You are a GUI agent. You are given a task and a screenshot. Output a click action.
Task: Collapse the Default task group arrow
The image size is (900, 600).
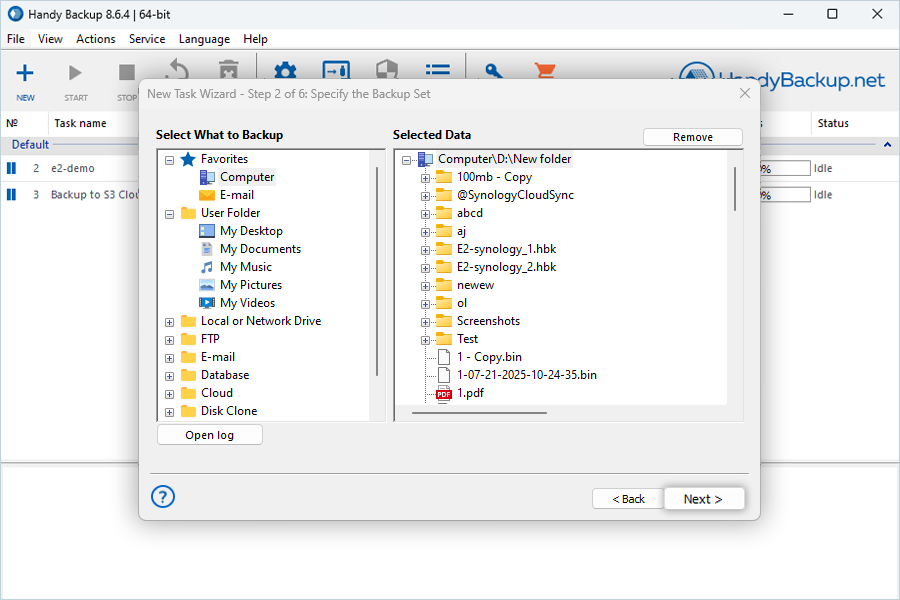pyautogui.click(x=887, y=145)
